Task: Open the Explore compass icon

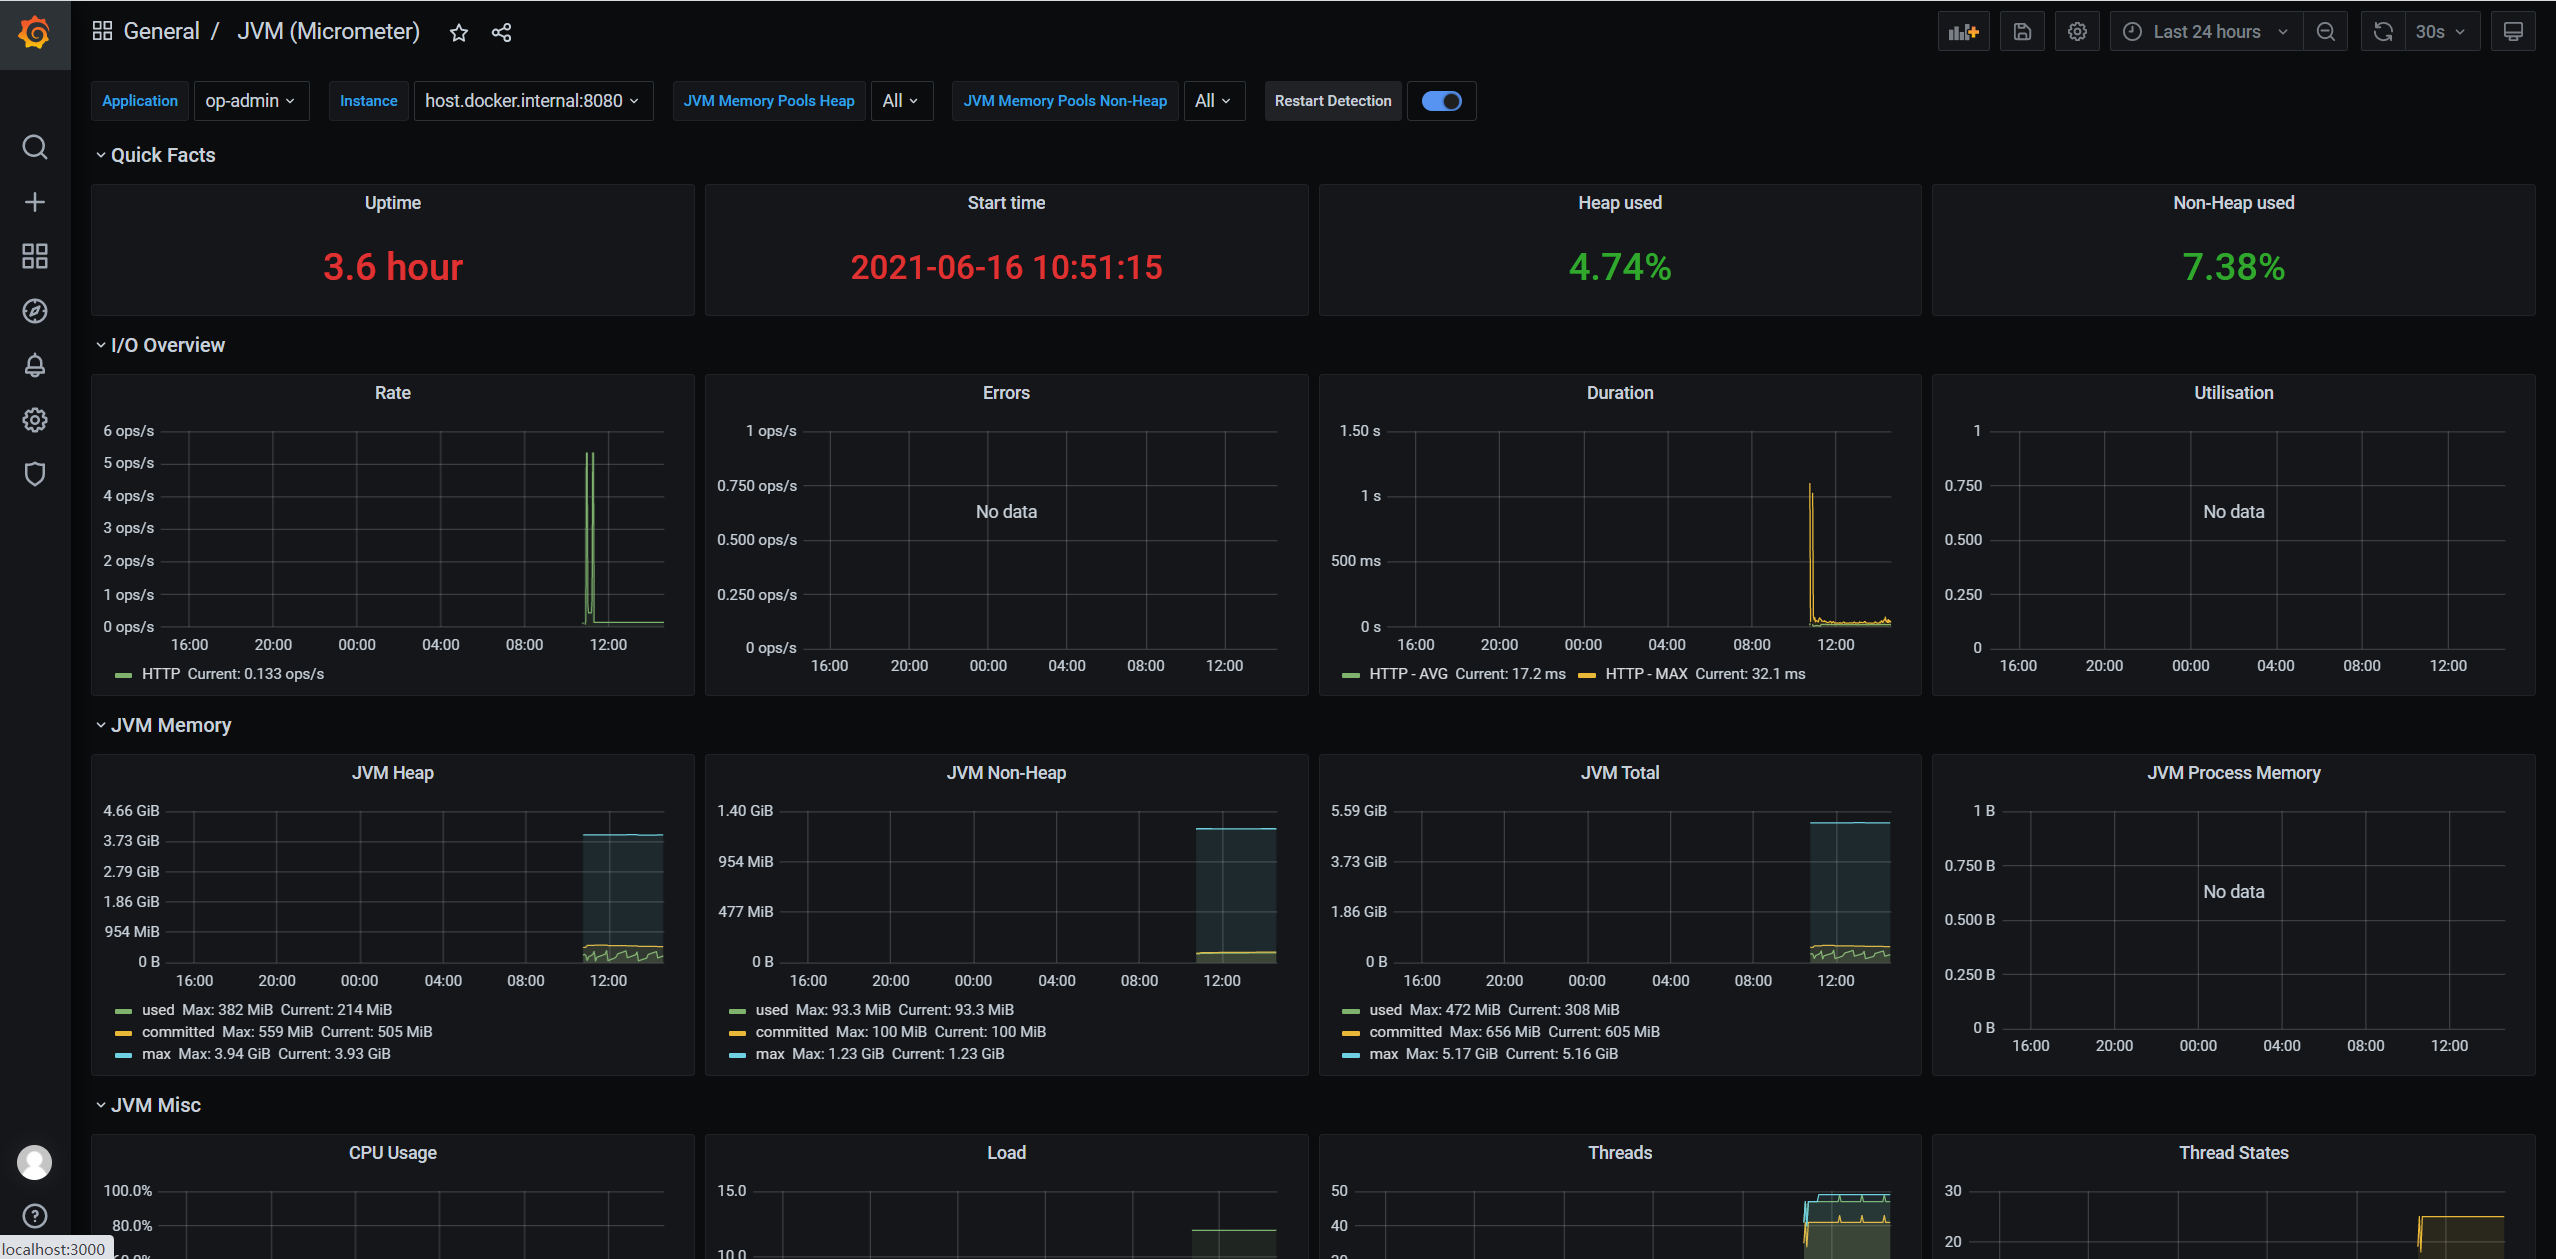Action: pos(35,311)
